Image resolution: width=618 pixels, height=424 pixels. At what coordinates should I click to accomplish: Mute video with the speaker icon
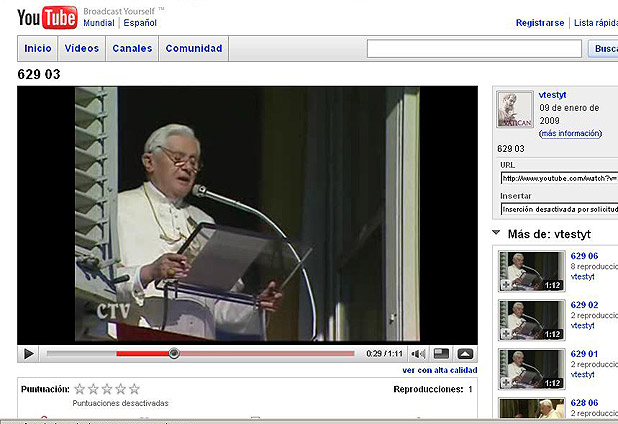pos(416,353)
